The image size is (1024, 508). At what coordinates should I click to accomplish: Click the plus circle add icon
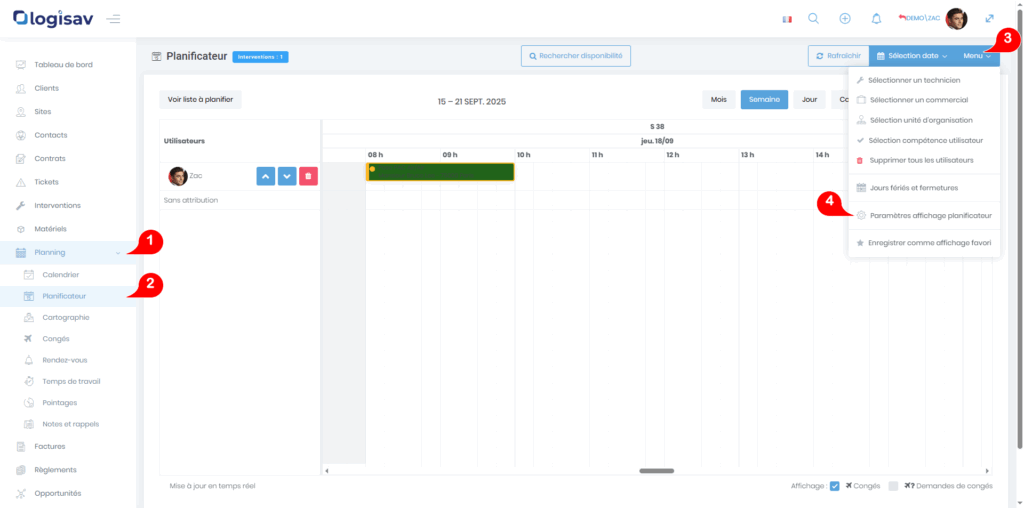click(845, 18)
